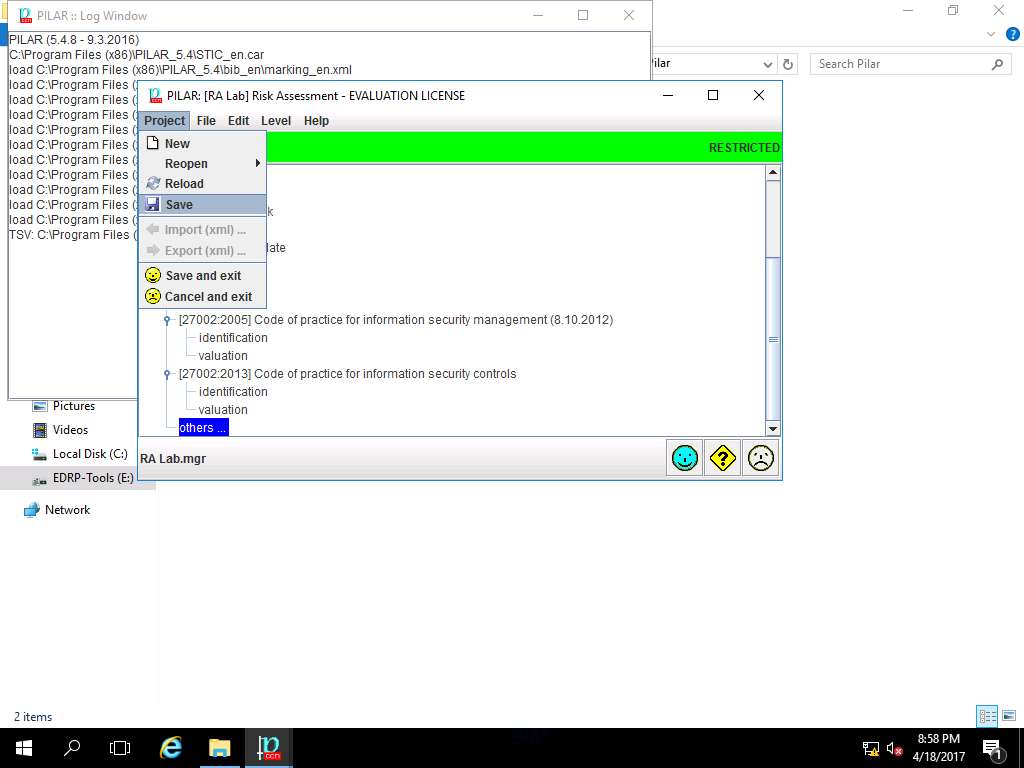Open Pictures in Explorer sidebar

[x=73, y=406]
